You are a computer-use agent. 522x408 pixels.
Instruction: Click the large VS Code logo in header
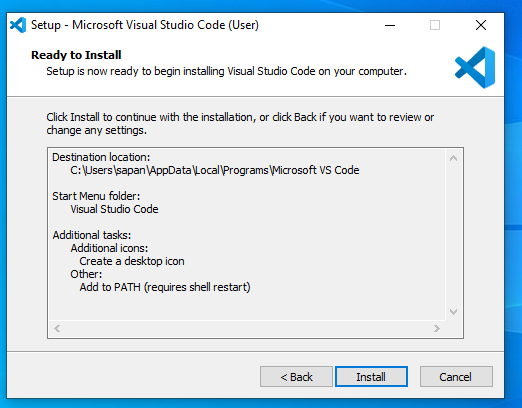click(475, 67)
